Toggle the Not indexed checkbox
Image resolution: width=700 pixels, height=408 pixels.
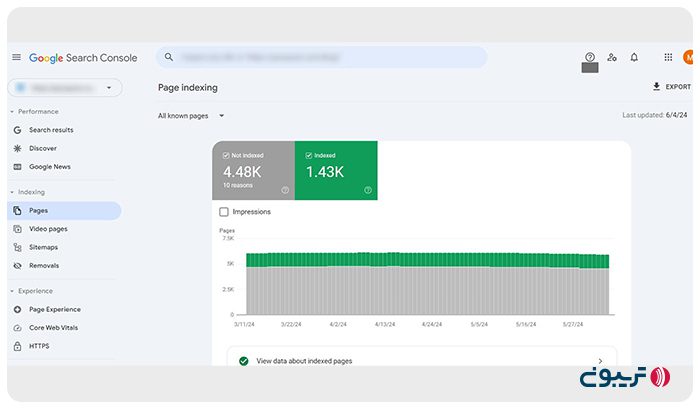point(226,155)
